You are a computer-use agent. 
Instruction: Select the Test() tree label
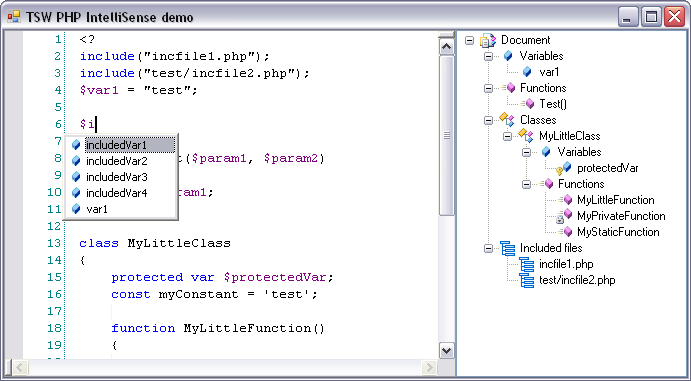[x=553, y=104]
